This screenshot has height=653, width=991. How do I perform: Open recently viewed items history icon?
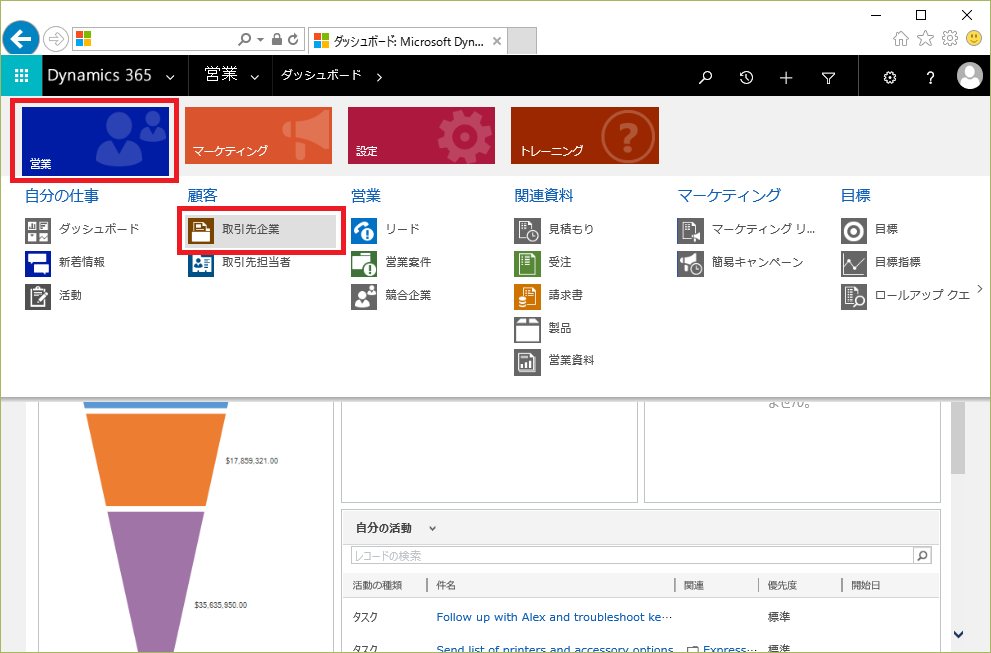[x=746, y=77]
